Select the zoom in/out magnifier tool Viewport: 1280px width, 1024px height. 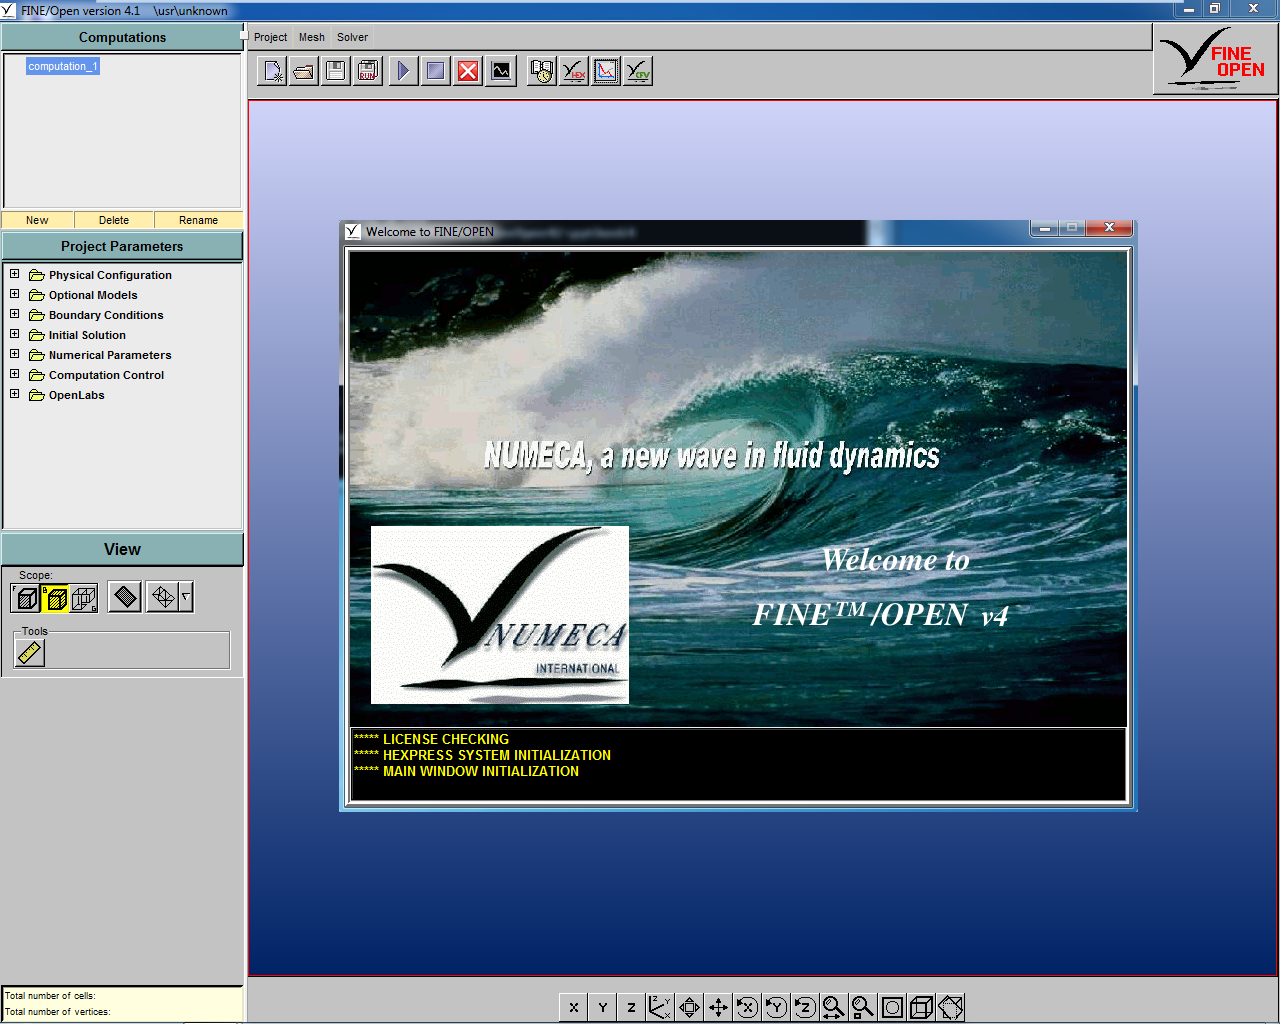click(834, 1007)
